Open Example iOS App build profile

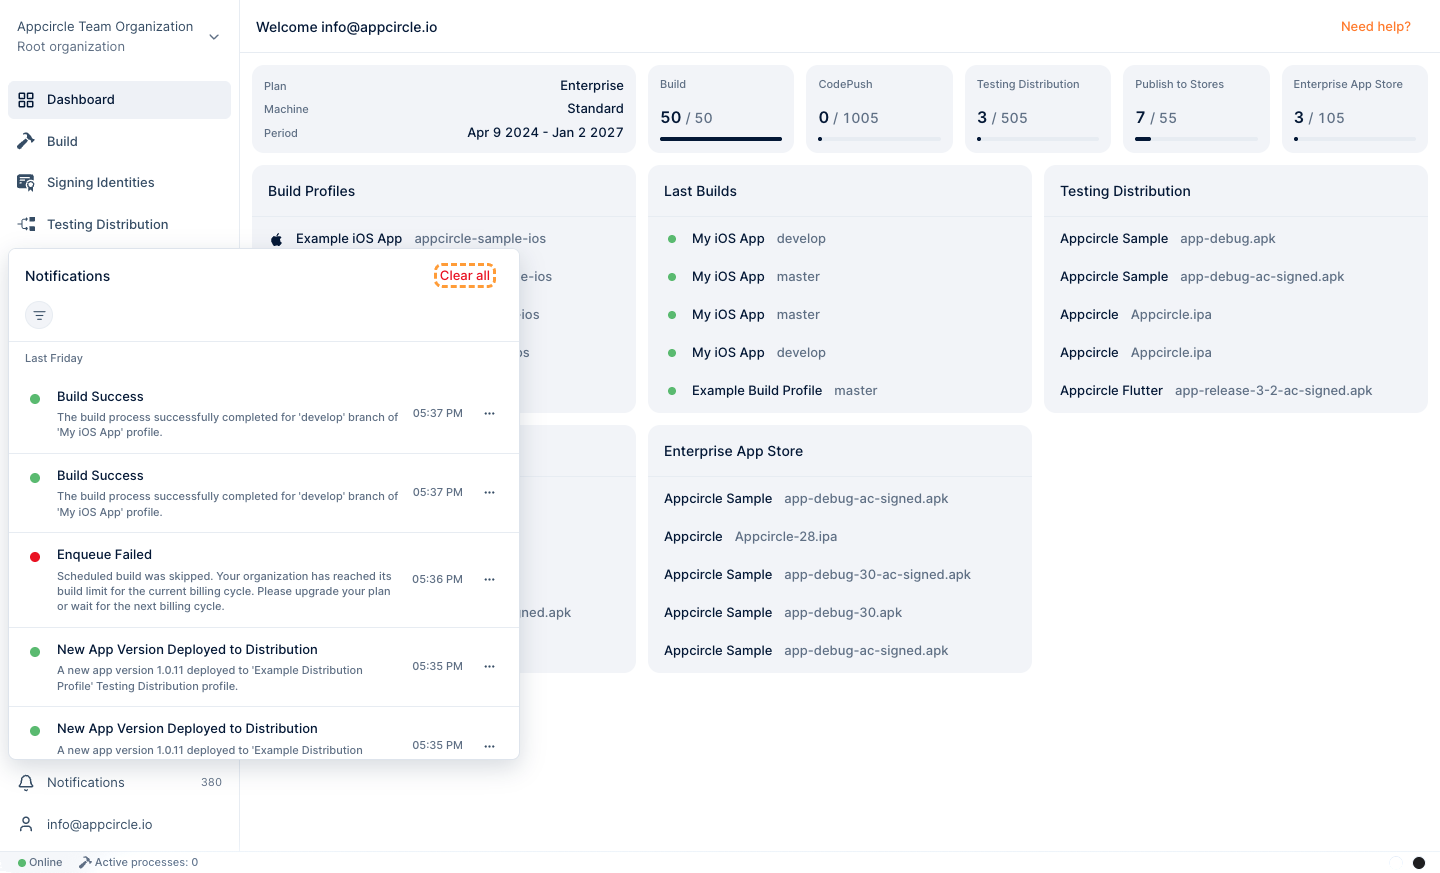[x=444, y=239]
